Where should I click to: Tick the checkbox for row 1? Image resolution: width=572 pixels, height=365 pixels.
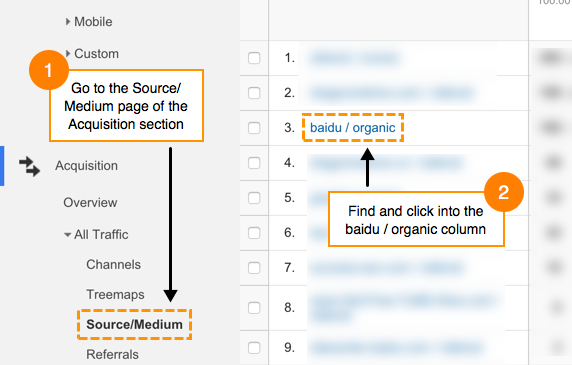coord(254,58)
